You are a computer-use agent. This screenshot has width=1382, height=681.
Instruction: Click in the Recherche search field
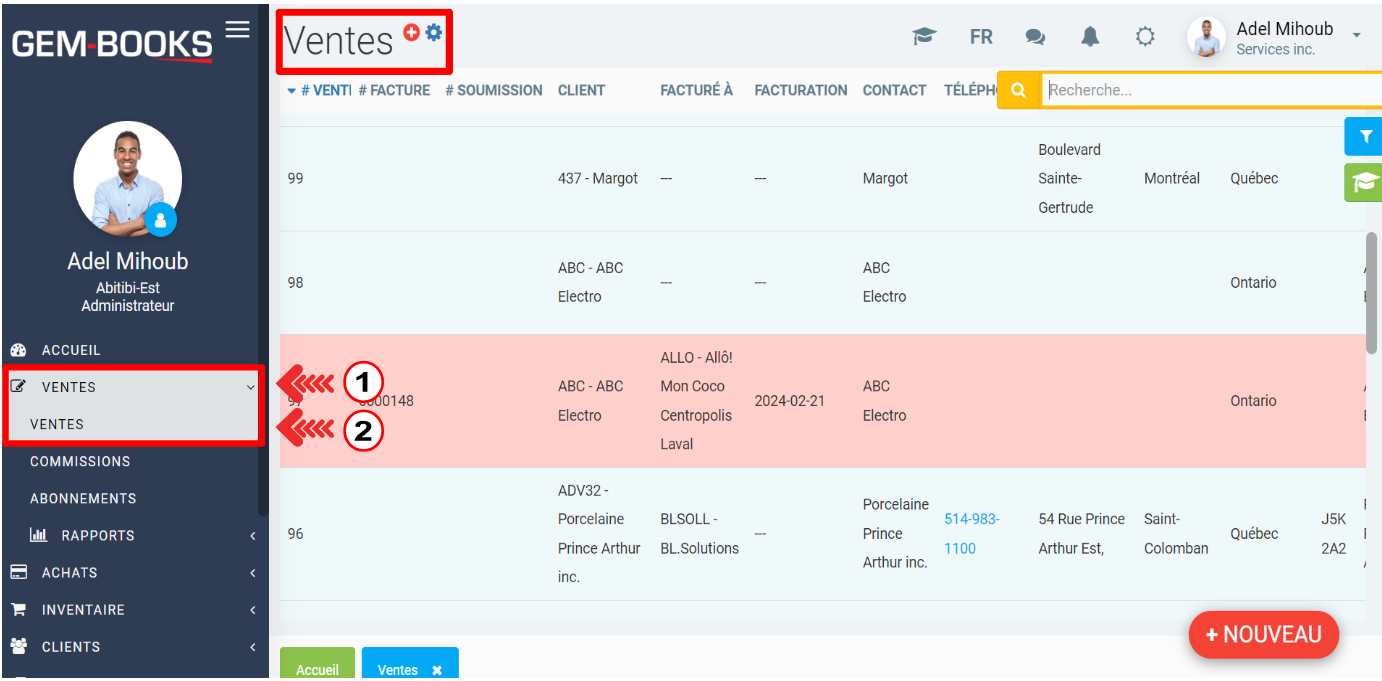tap(1200, 90)
